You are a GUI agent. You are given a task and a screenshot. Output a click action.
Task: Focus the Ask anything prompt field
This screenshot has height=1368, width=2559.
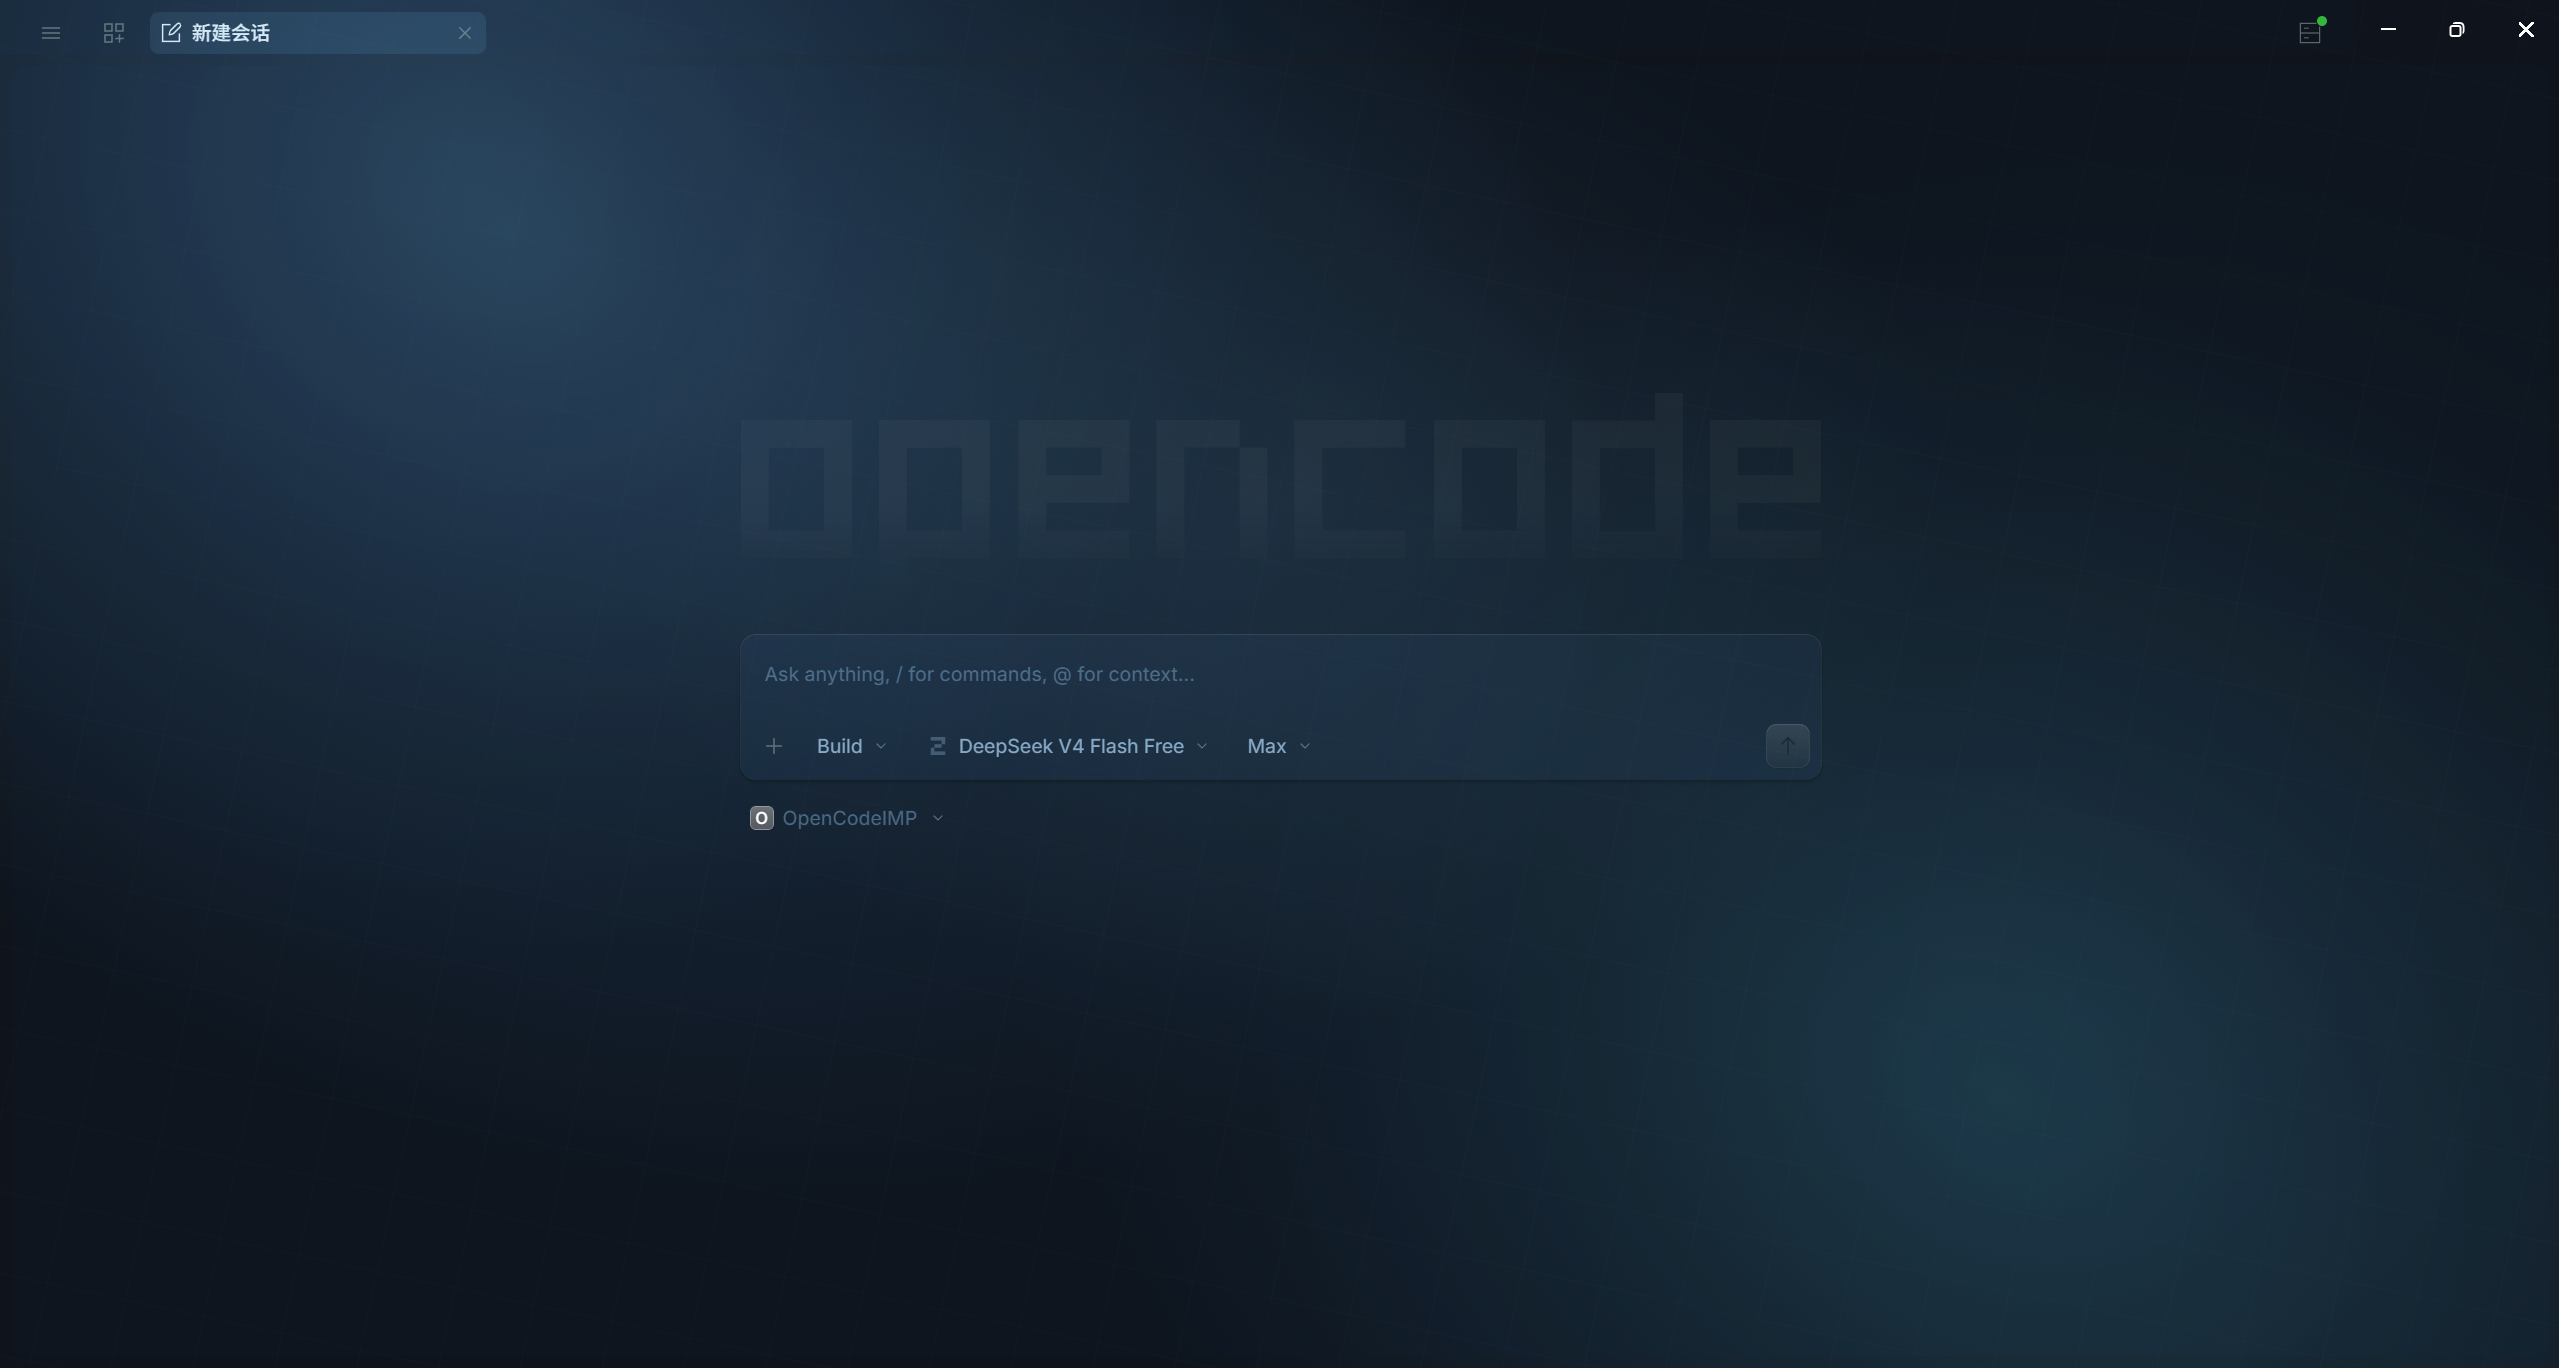tap(1280, 674)
